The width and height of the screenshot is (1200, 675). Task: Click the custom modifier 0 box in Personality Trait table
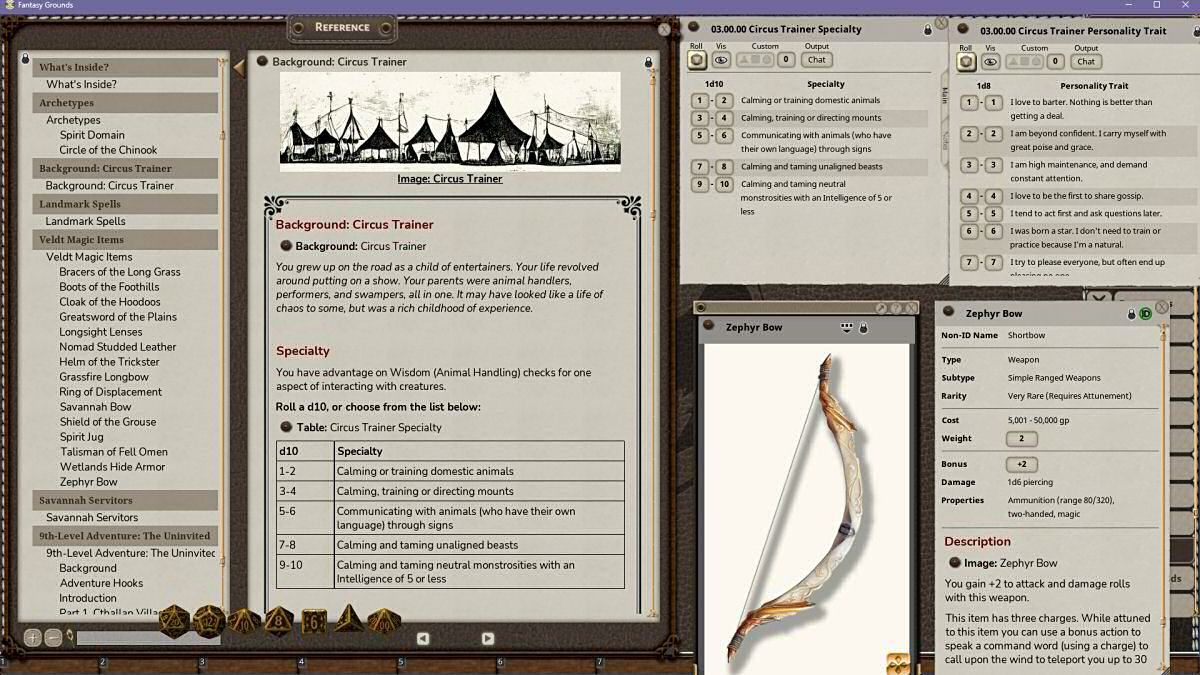pyautogui.click(x=1055, y=61)
